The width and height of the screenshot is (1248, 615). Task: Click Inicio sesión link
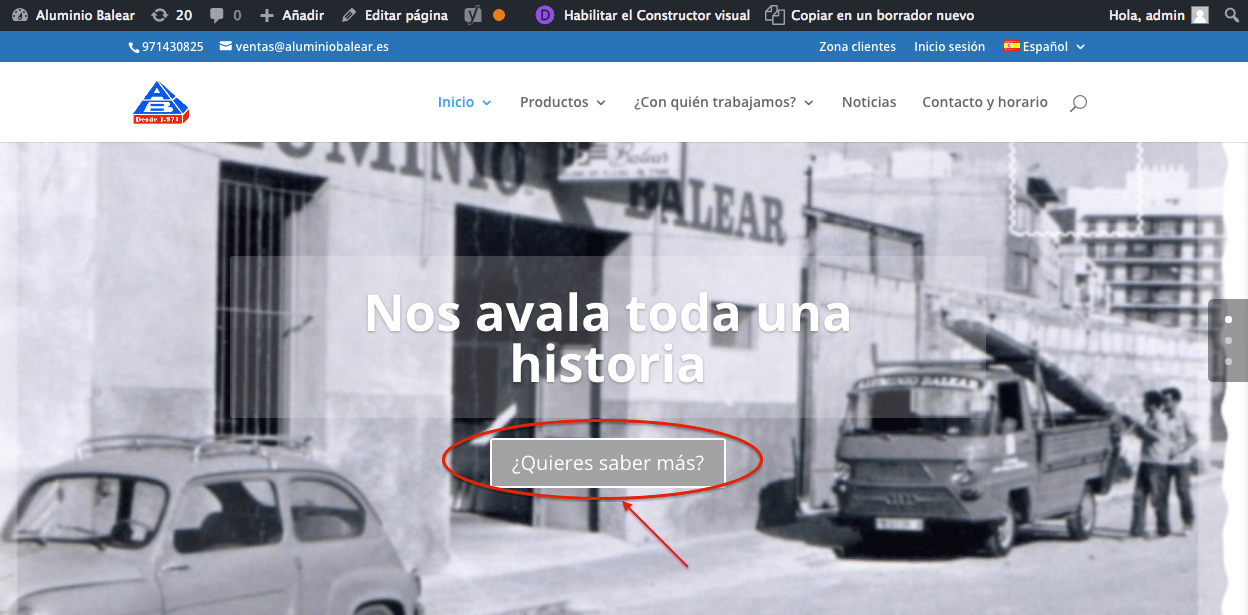[x=949, y=47]
